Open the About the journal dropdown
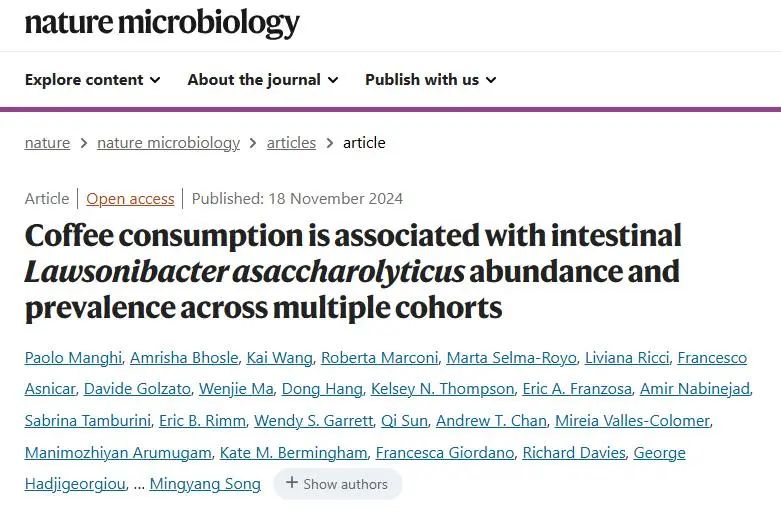This screenshot has width=781, height=508. (263, 80)
